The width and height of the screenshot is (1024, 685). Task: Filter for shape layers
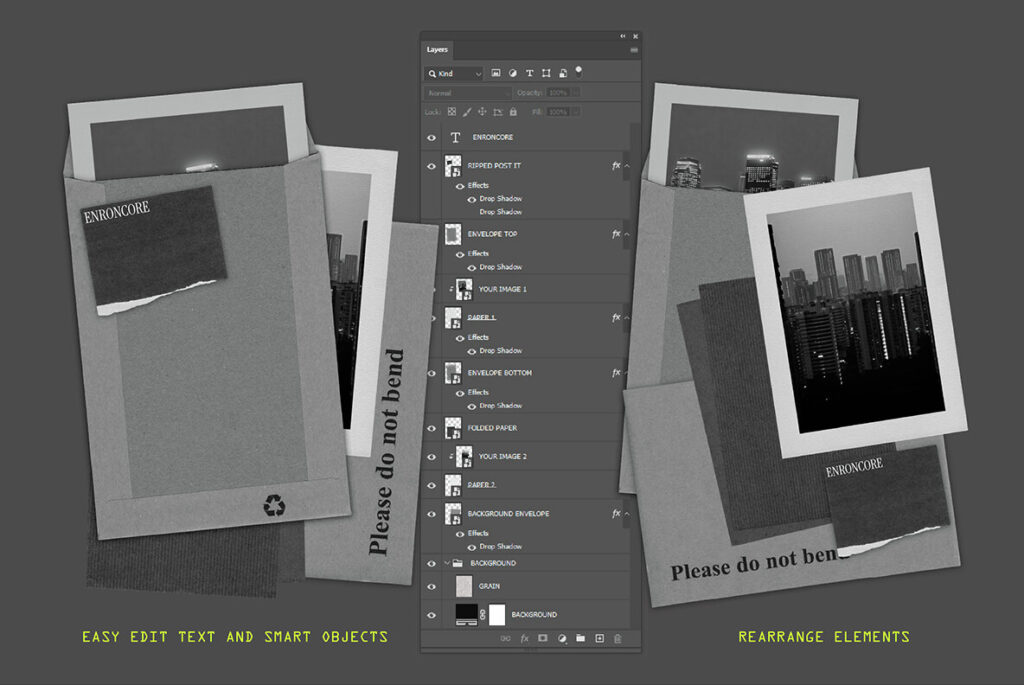coord(546,73)
